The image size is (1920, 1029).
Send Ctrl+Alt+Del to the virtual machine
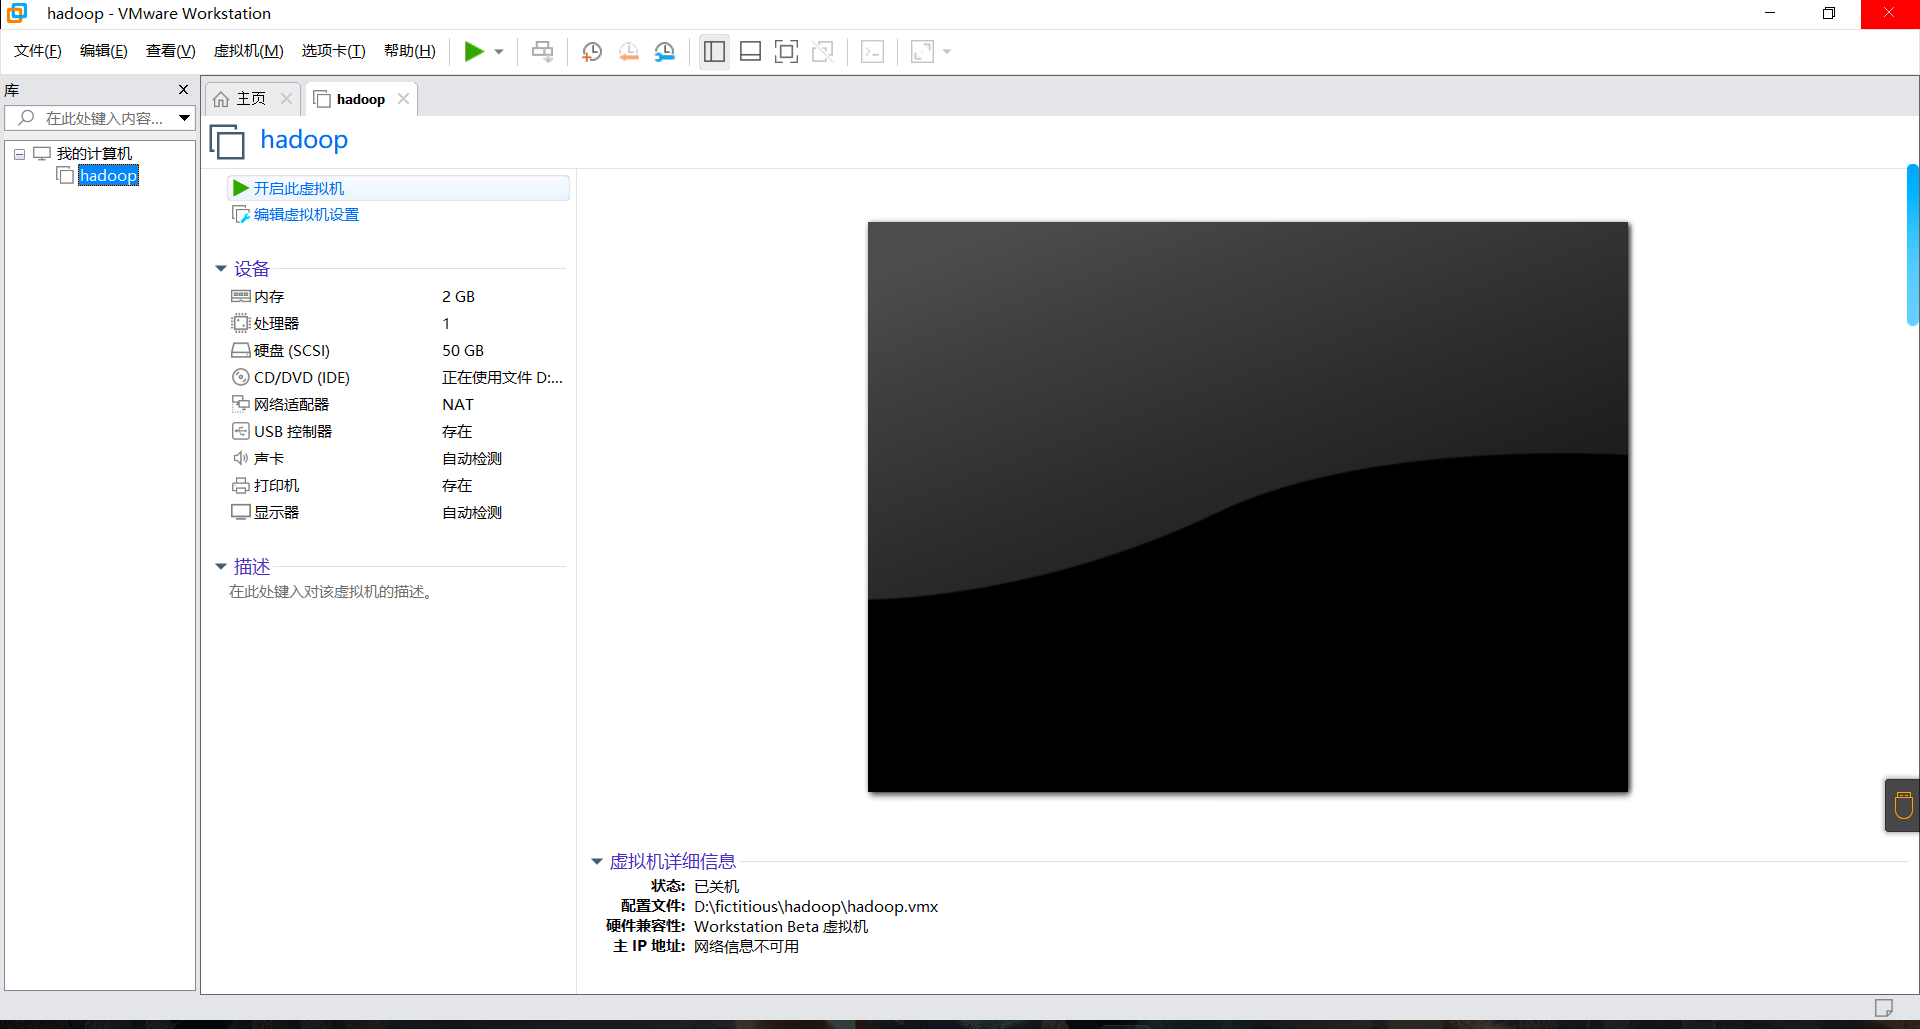[x=542, y=51]
